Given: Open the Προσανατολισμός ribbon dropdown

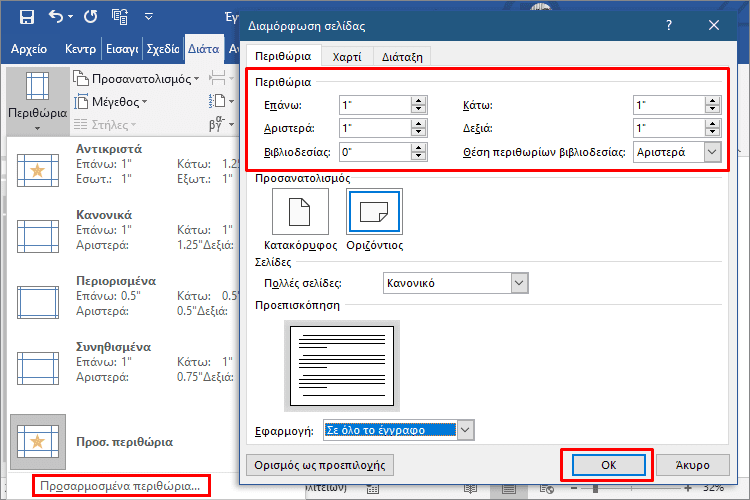Looking at the screenshot, I should click(x=137, y=78).
